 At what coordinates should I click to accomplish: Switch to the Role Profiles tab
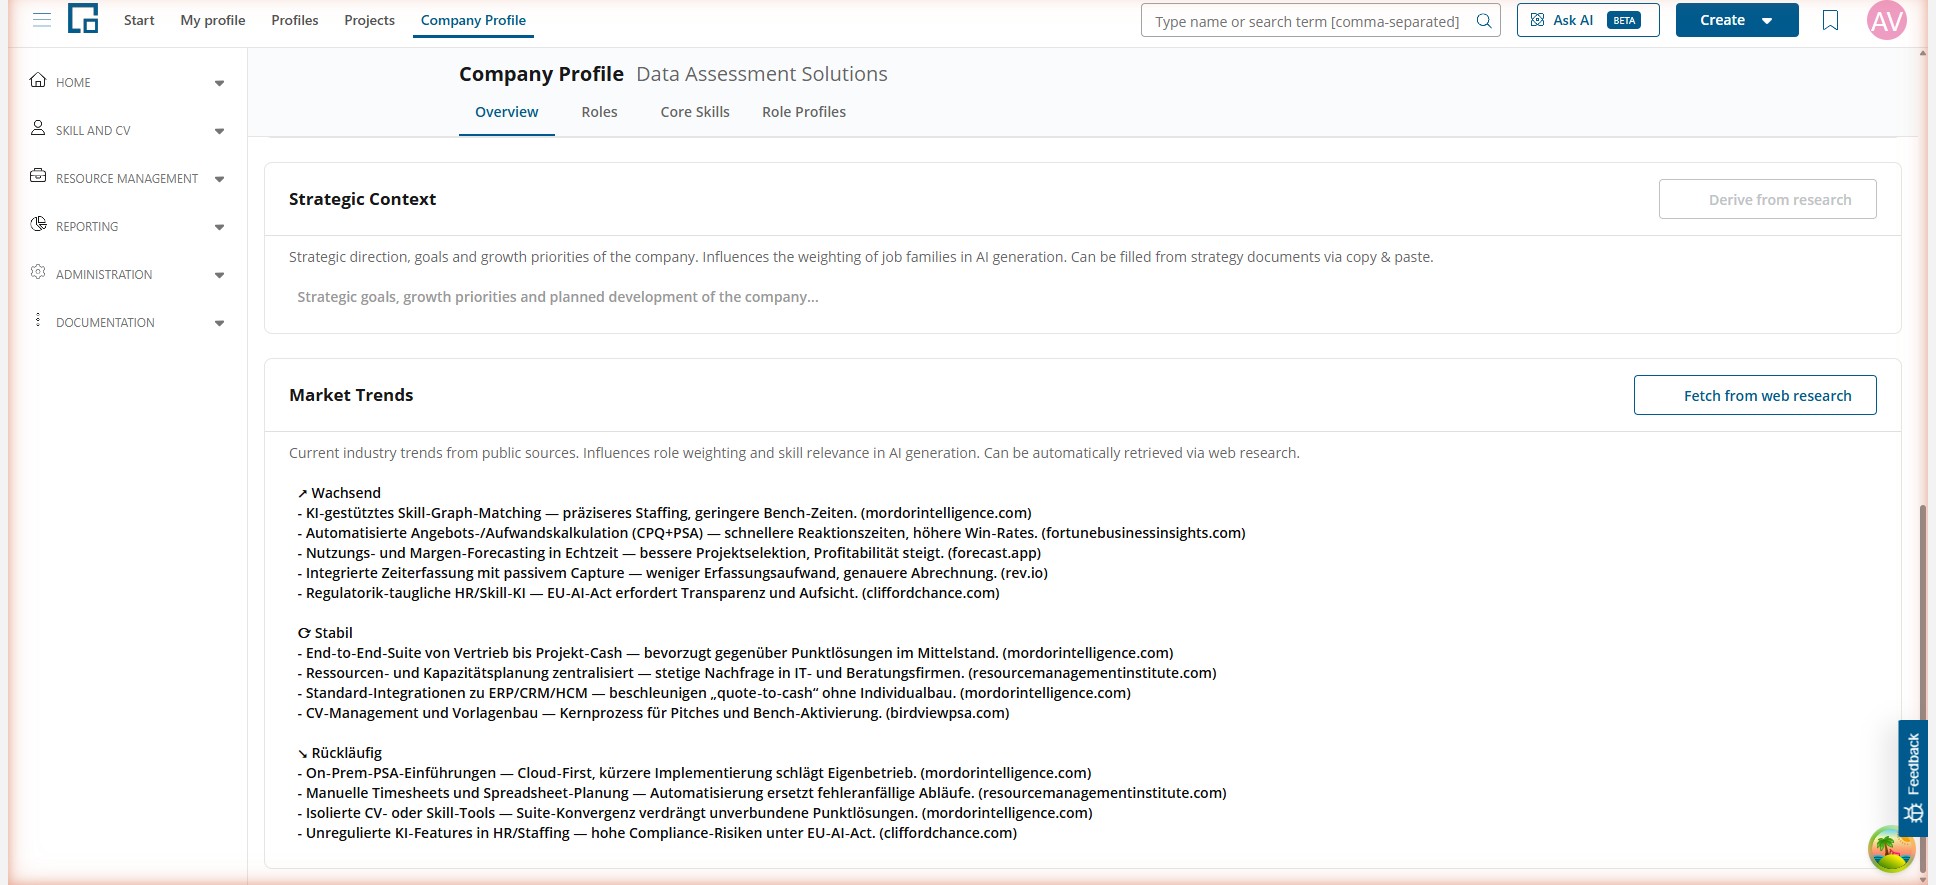coord(804,112)
